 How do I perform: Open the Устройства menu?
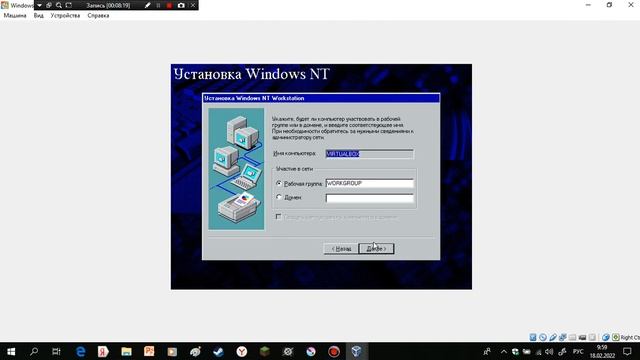click(65, 16)
